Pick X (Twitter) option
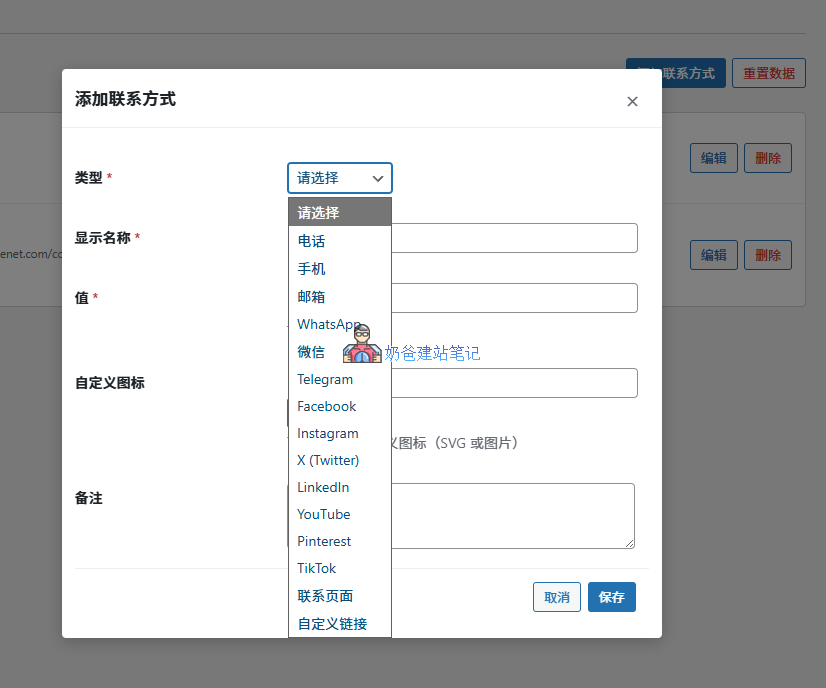 click(328, 460)
